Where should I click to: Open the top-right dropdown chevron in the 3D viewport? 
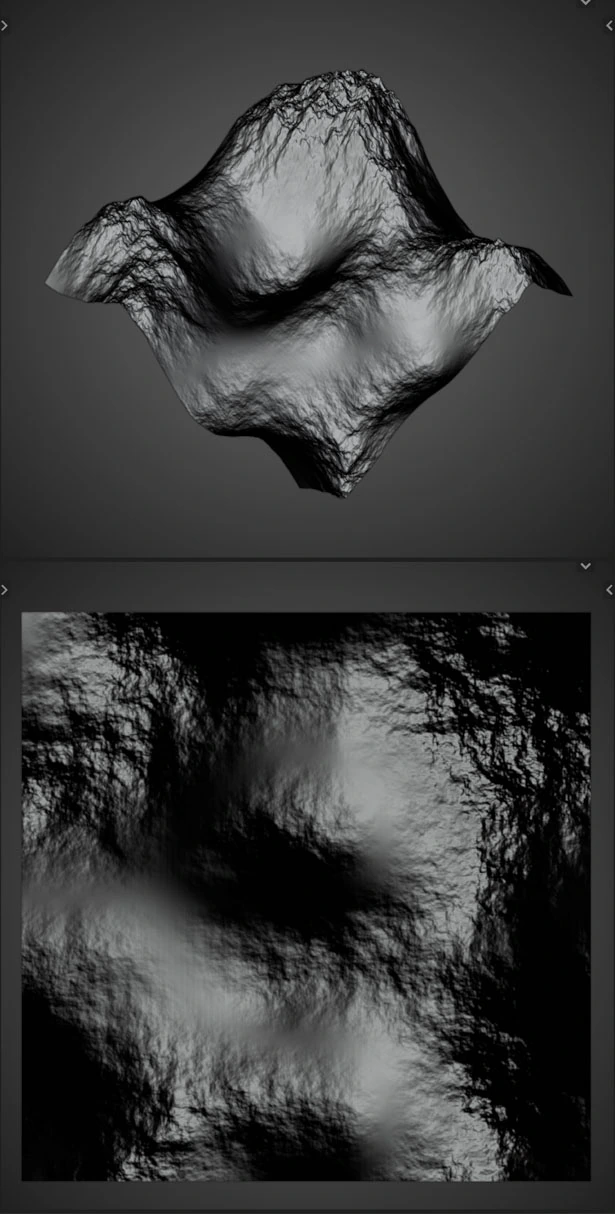pos(586,3)
